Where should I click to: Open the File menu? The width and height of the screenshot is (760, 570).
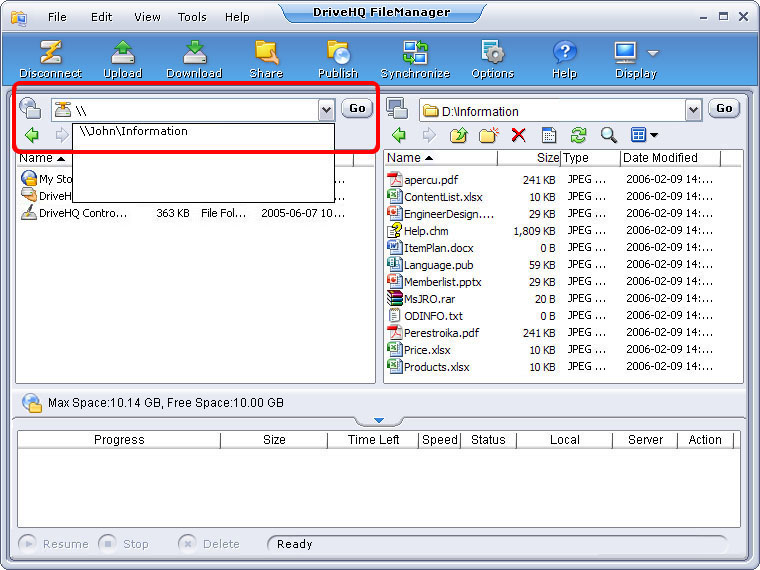pos(57,17)
